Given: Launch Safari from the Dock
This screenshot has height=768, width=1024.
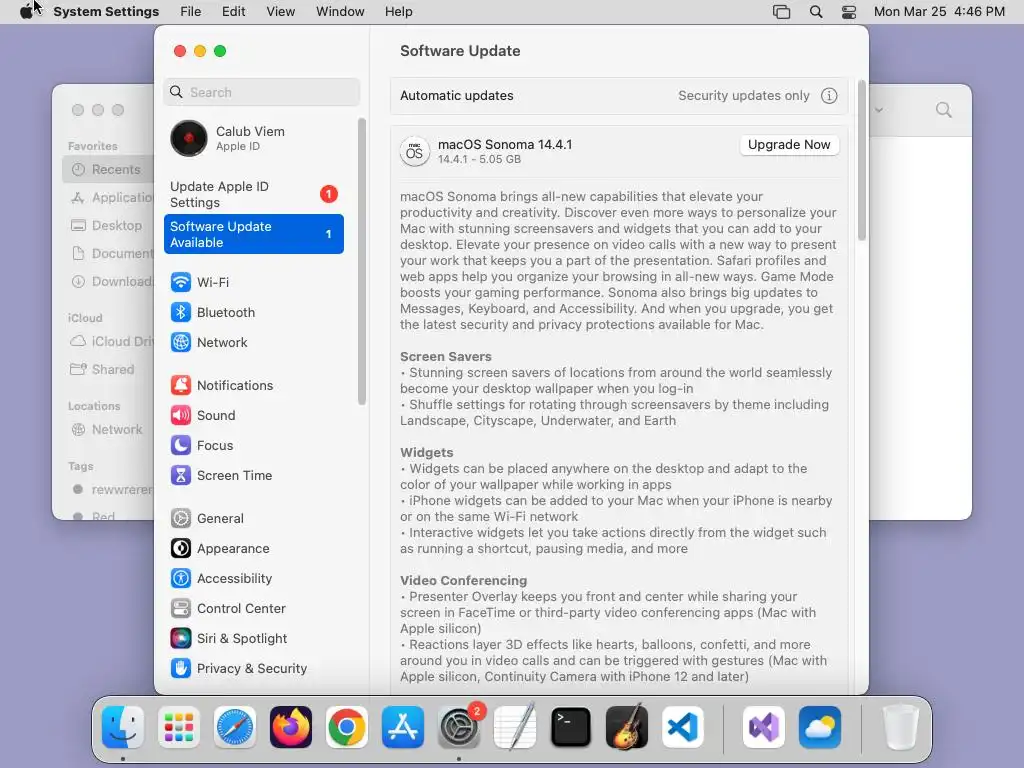Looking at the screenshot, I should click(234, 727).
